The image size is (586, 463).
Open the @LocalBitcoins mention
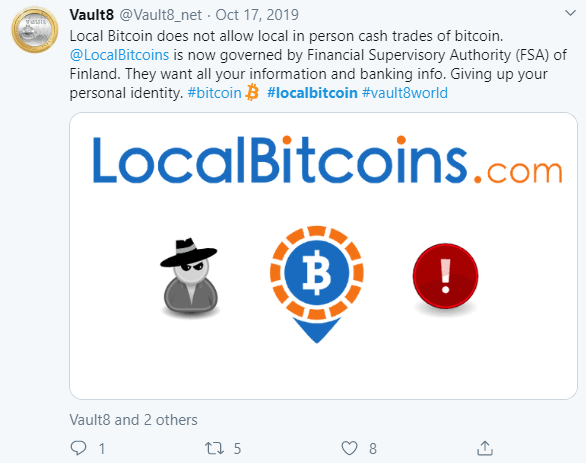pyautogui.click(x=120, y=55)
